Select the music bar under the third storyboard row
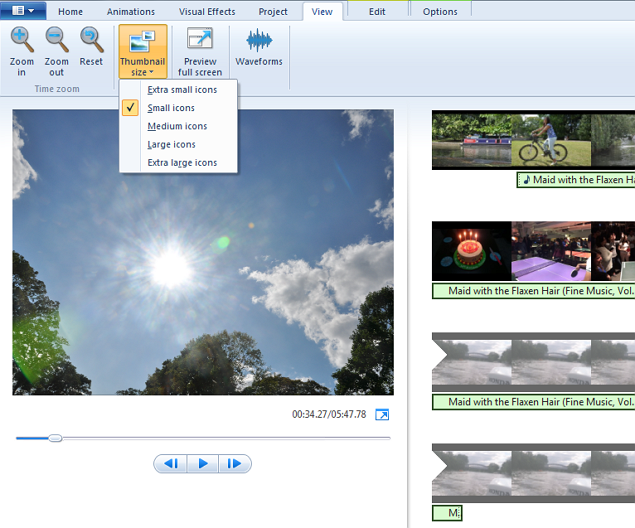Screen dimensions: 635x528 [534, 402]
